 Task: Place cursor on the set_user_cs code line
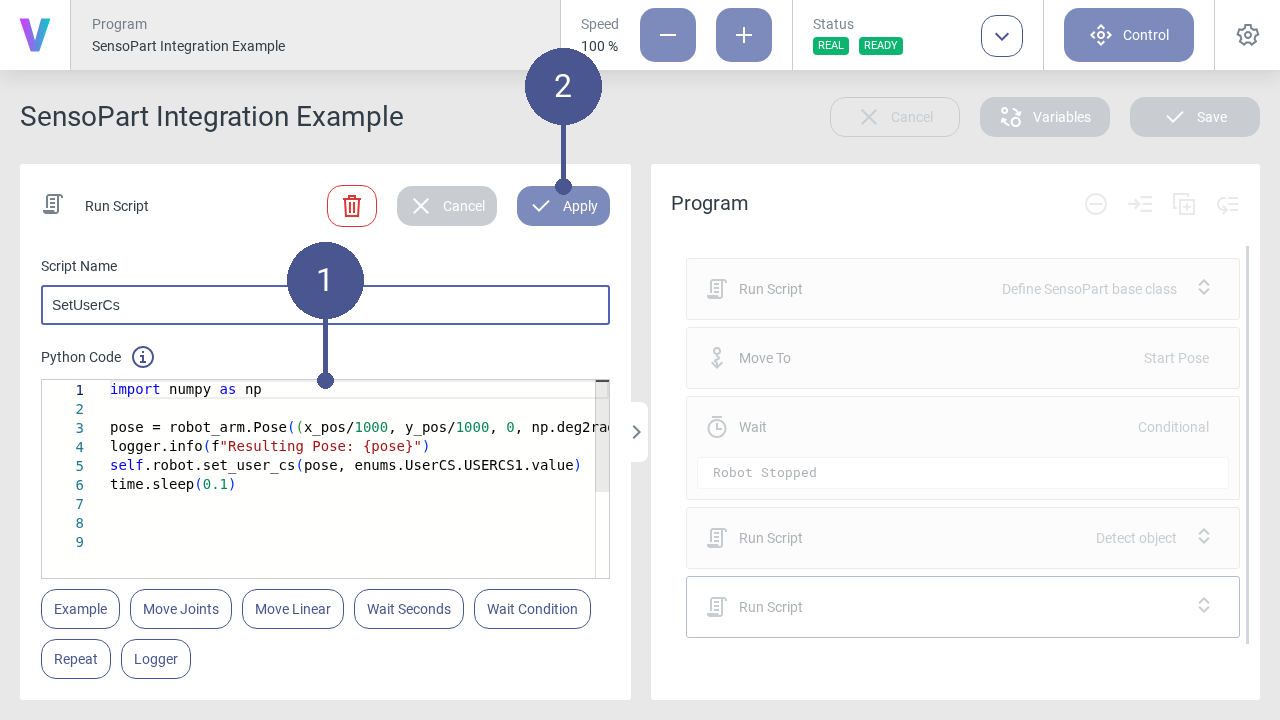[x=345, y=465]
